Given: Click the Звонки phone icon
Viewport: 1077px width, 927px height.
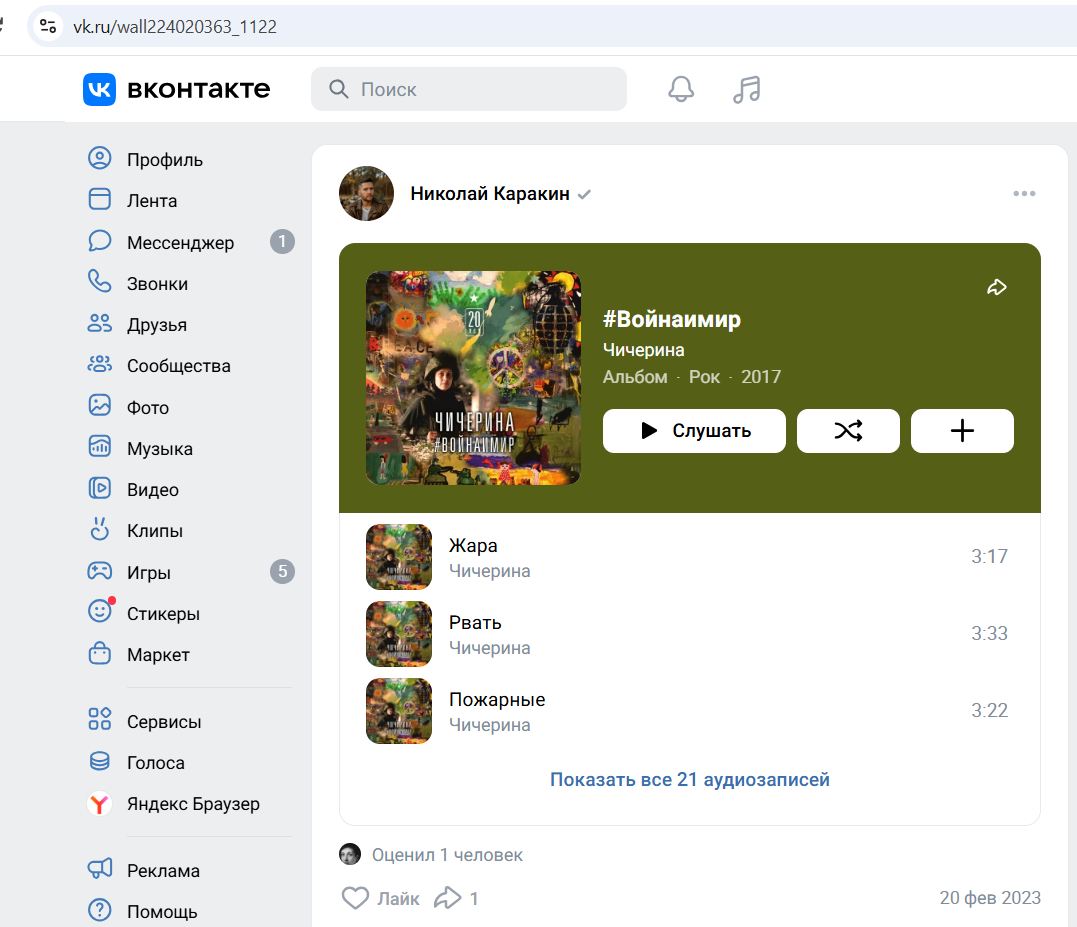Looking at the screenshot, I should 100,282.
